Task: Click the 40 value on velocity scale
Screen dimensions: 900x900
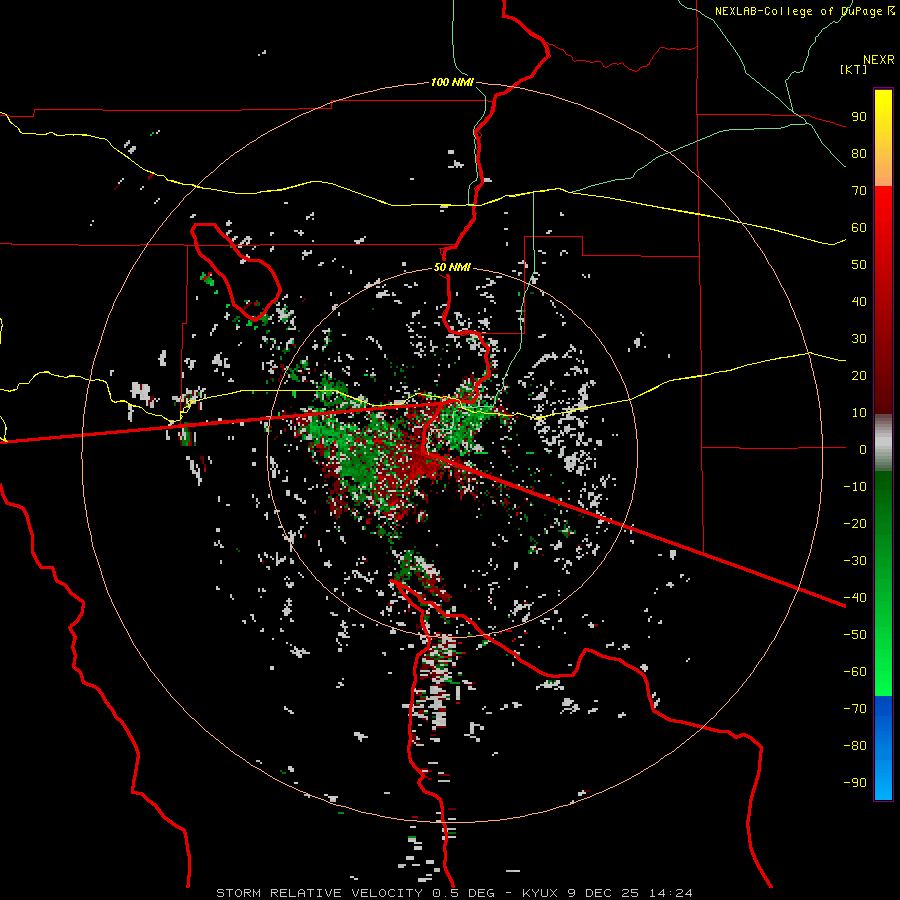Action: 859,301
